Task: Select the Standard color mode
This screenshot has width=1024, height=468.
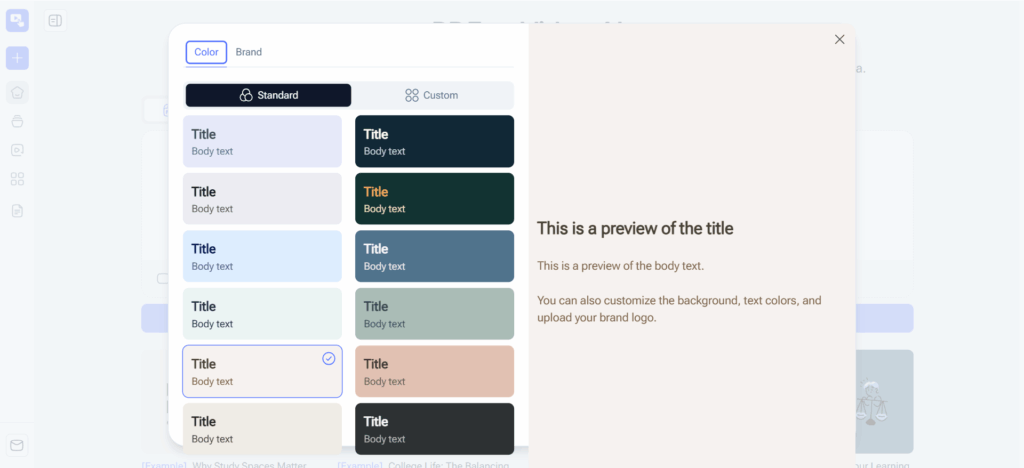Action: [x=268, y=95]
